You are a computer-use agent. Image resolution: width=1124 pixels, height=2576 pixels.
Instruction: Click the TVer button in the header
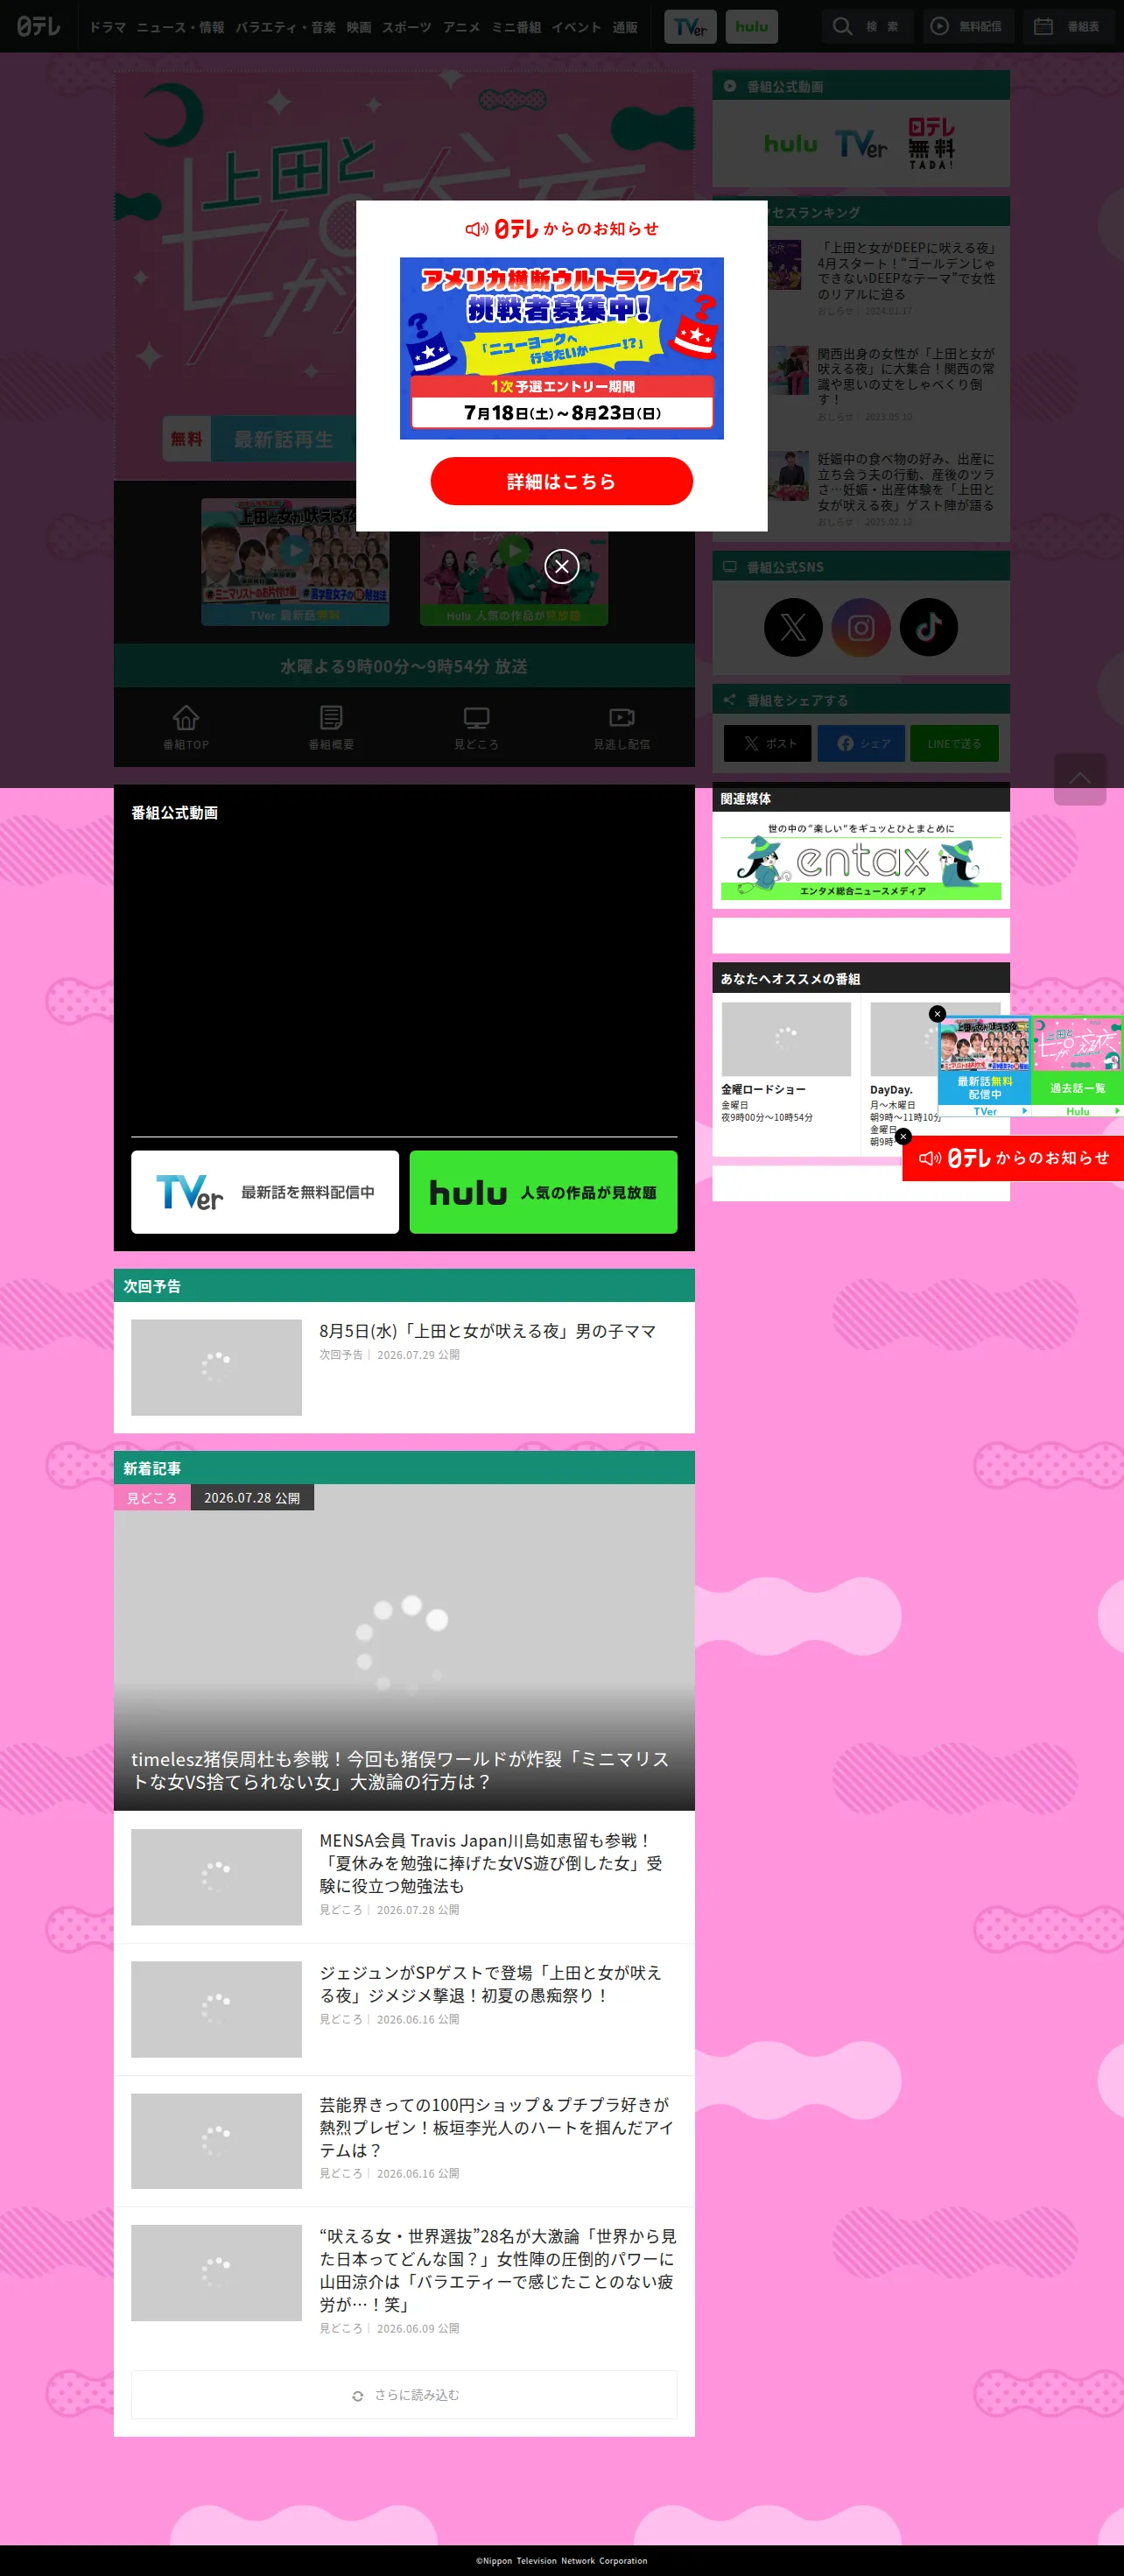pos(690,27)
